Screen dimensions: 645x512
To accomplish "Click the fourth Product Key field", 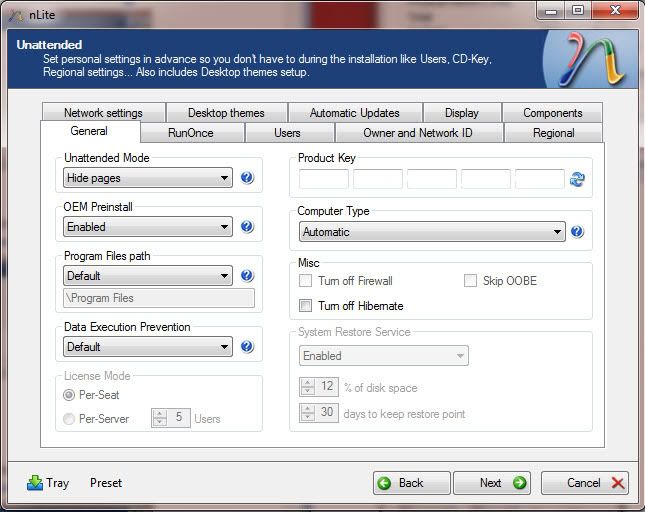I will tap(485, 179).
